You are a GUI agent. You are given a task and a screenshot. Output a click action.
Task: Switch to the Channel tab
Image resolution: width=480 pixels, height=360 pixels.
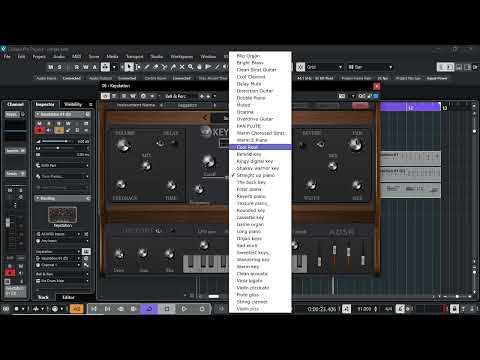15,104
